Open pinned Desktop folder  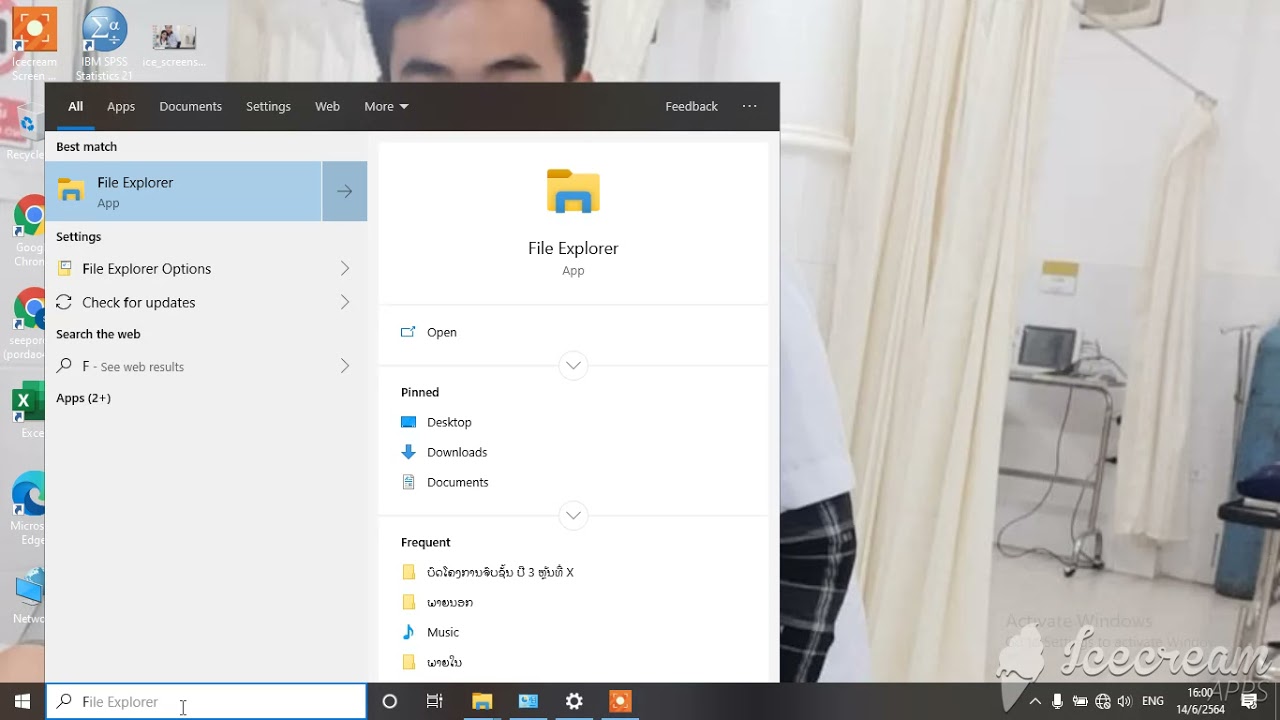[449, 422]
